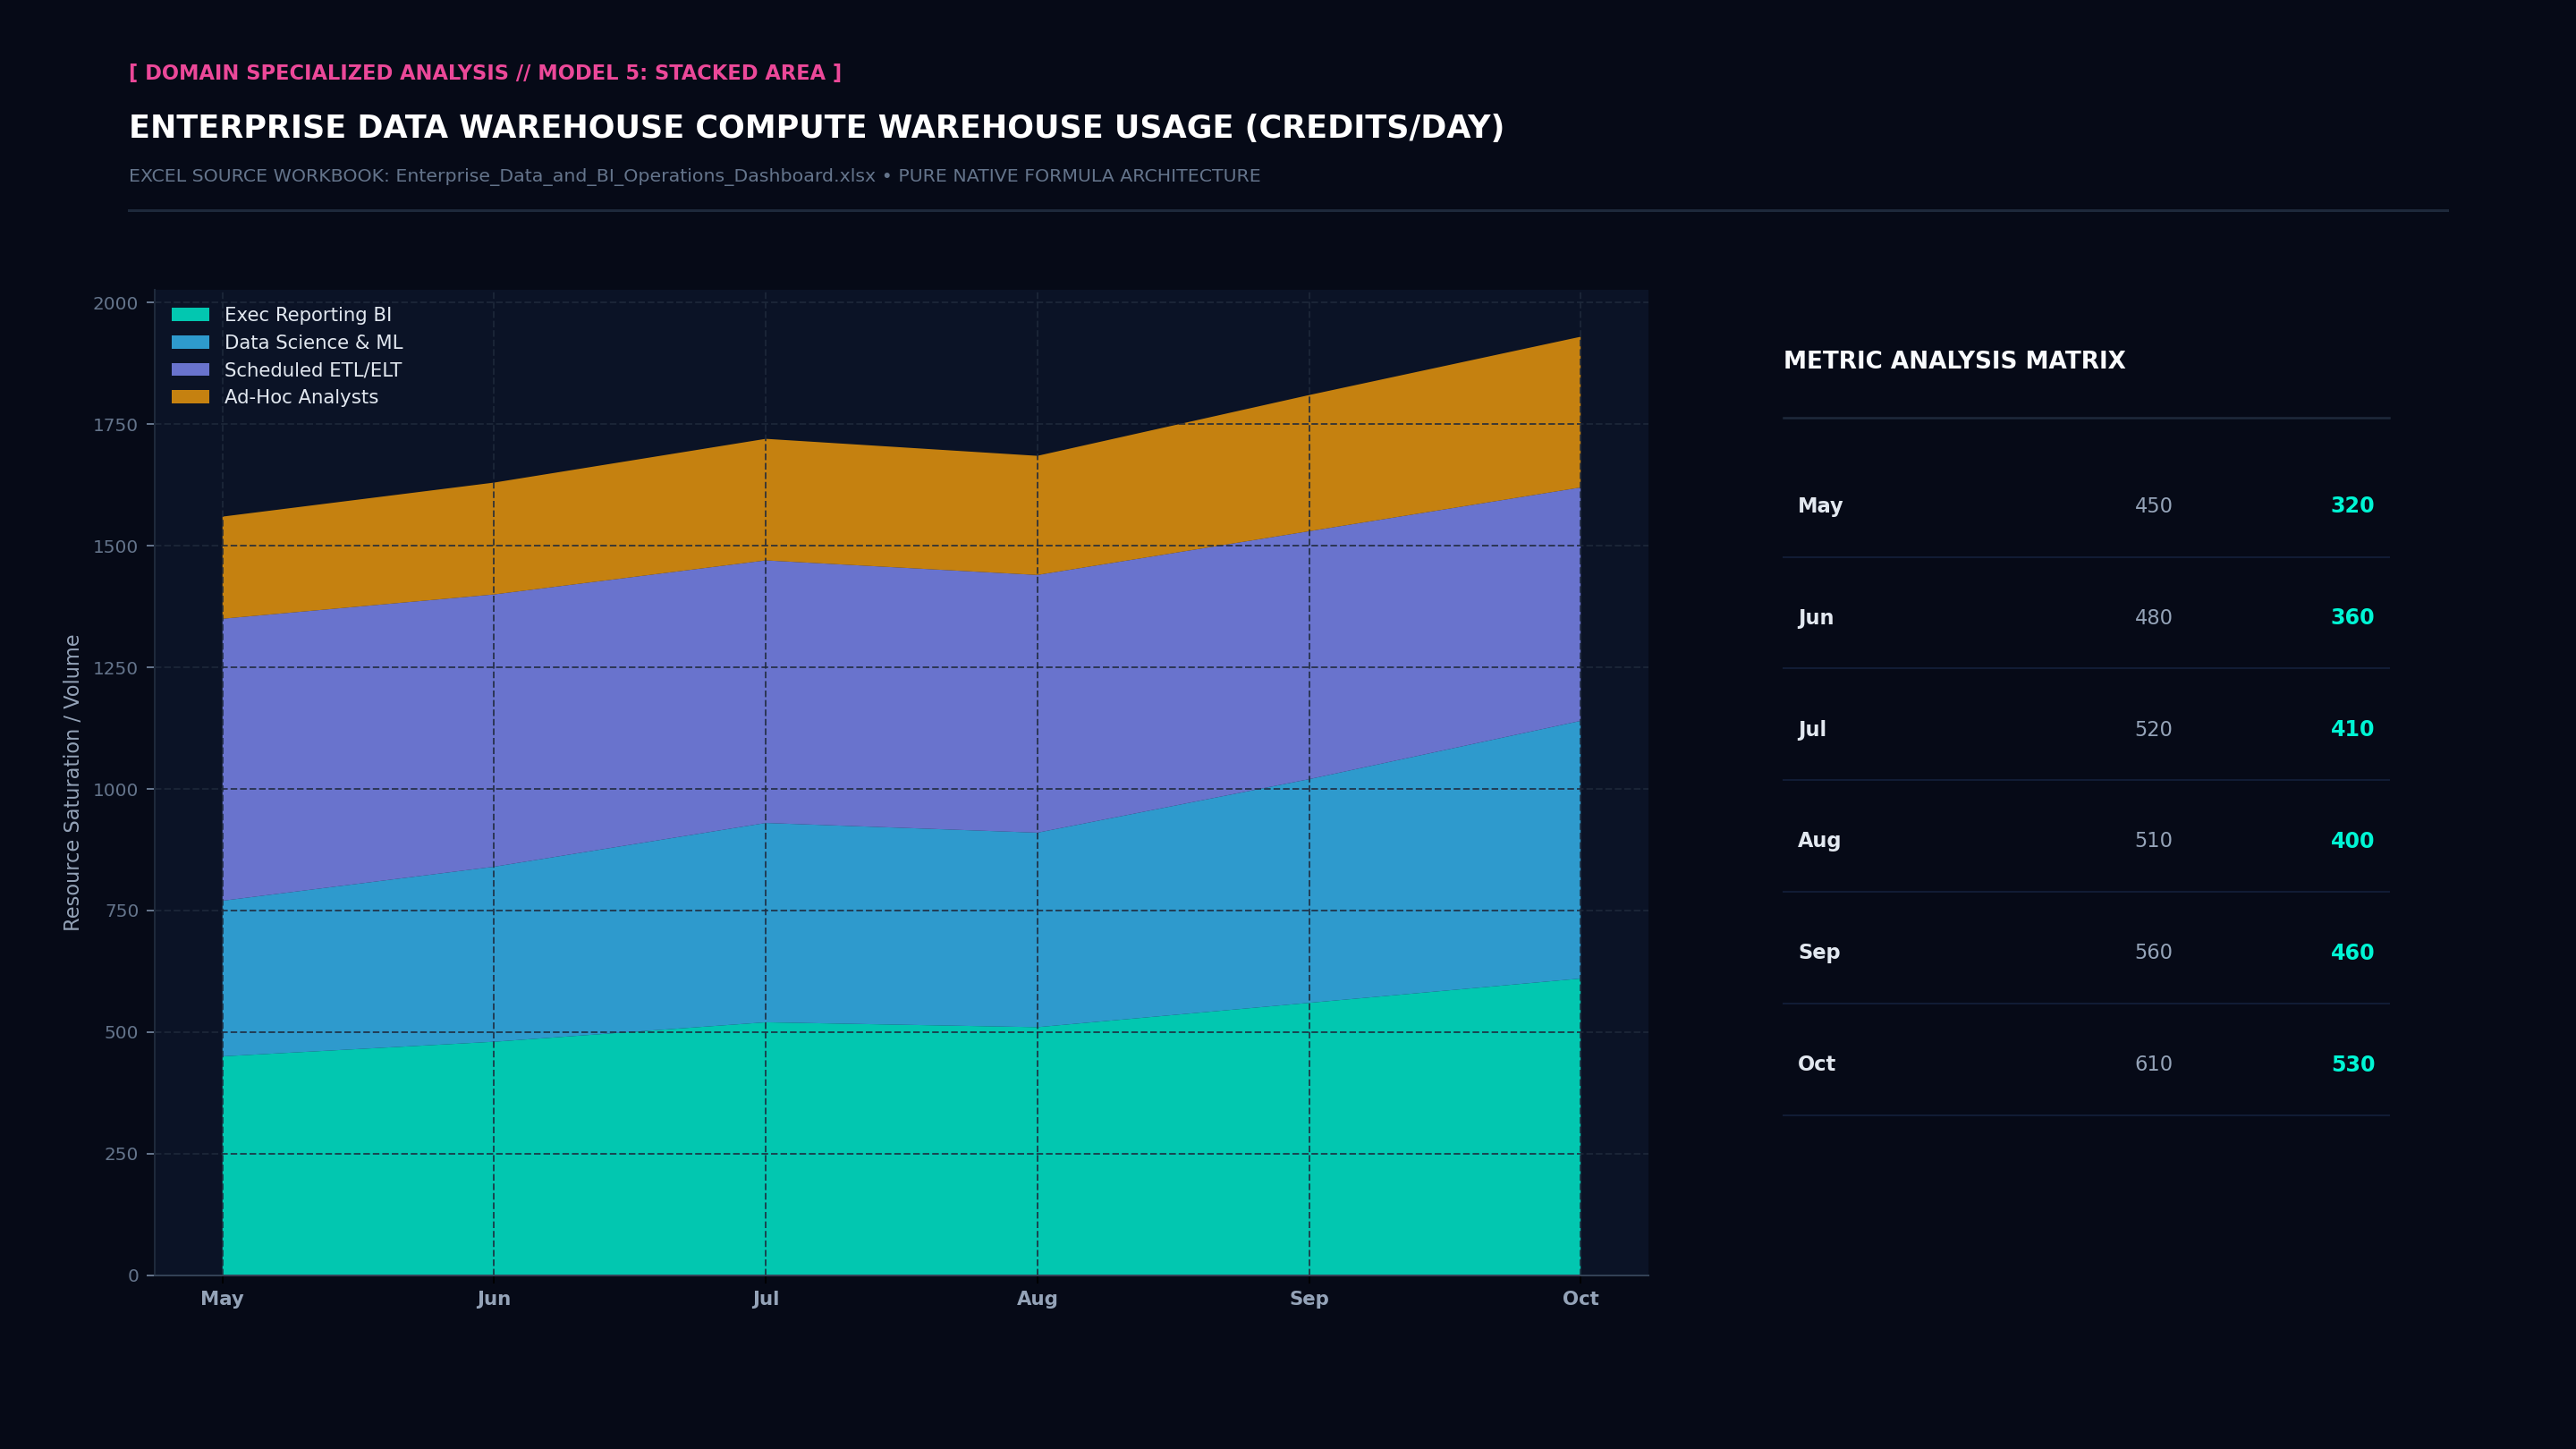
Task: Select the Jul tick label on the x-axis
Action: point(765,1298)
